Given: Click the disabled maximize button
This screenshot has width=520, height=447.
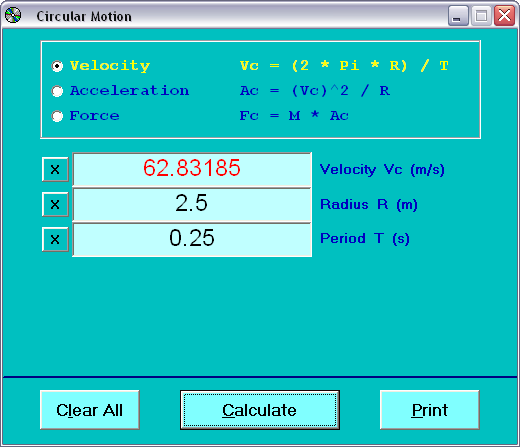Looking at the screenshot, I should click(x=481, y=15).
